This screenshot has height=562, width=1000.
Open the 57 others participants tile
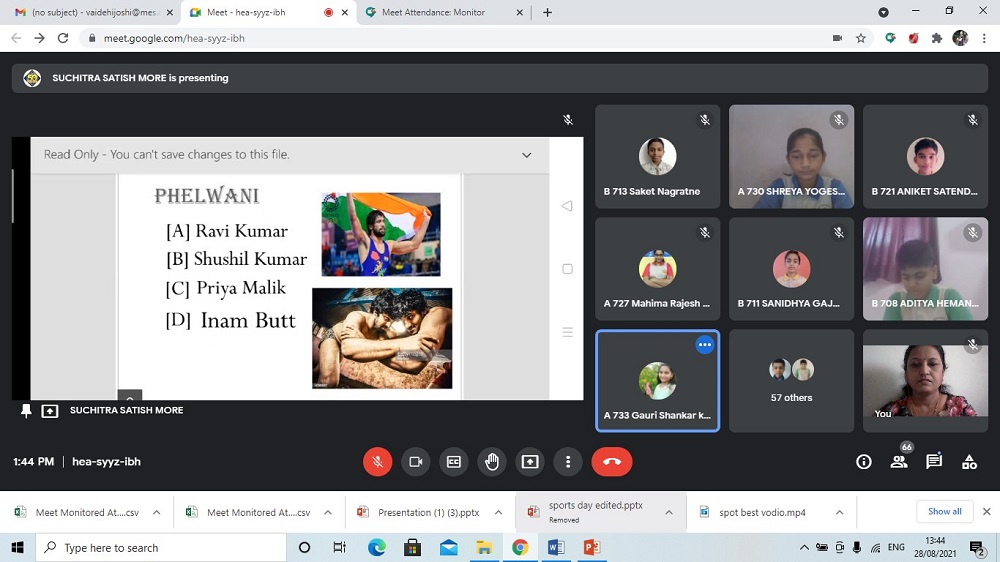pyautogui.click(x=791, y=381)
